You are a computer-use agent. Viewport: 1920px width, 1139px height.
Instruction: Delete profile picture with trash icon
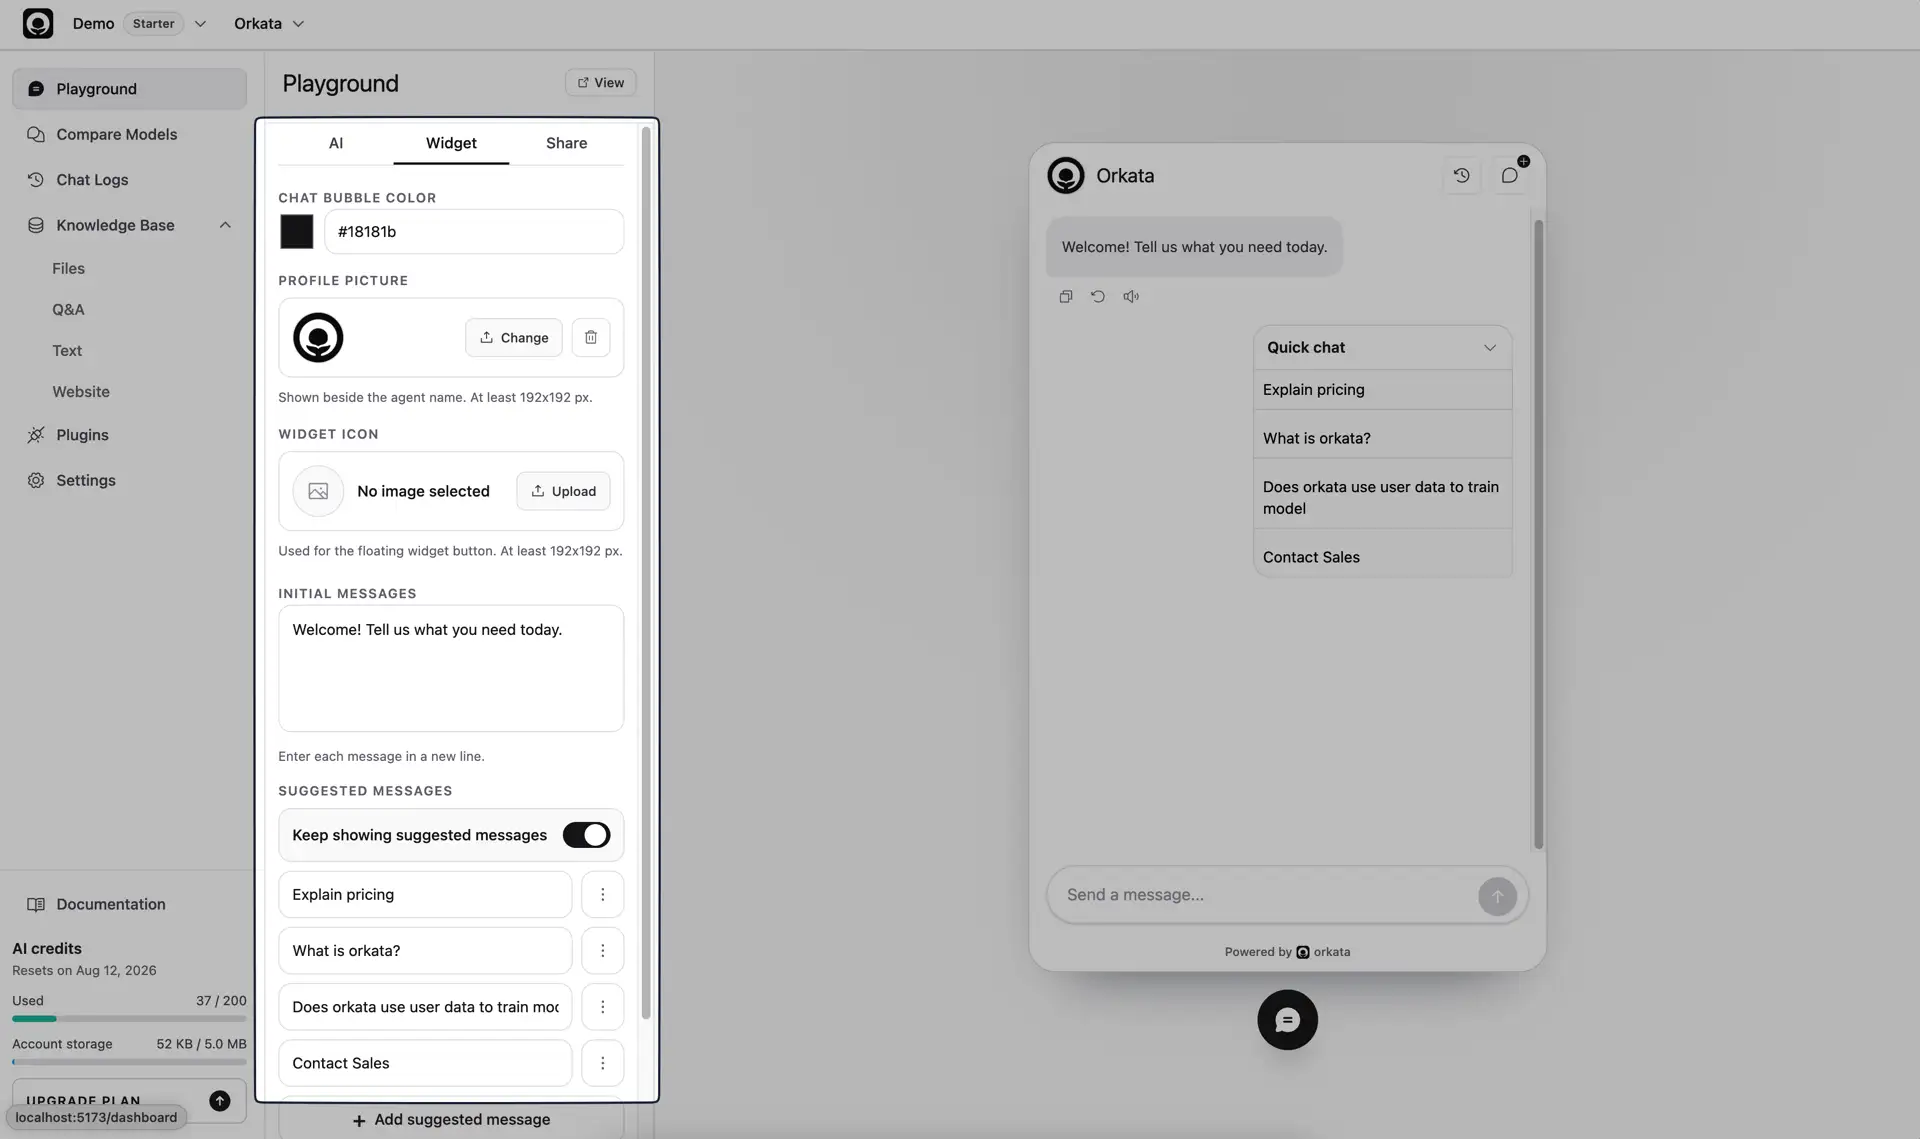591,337
